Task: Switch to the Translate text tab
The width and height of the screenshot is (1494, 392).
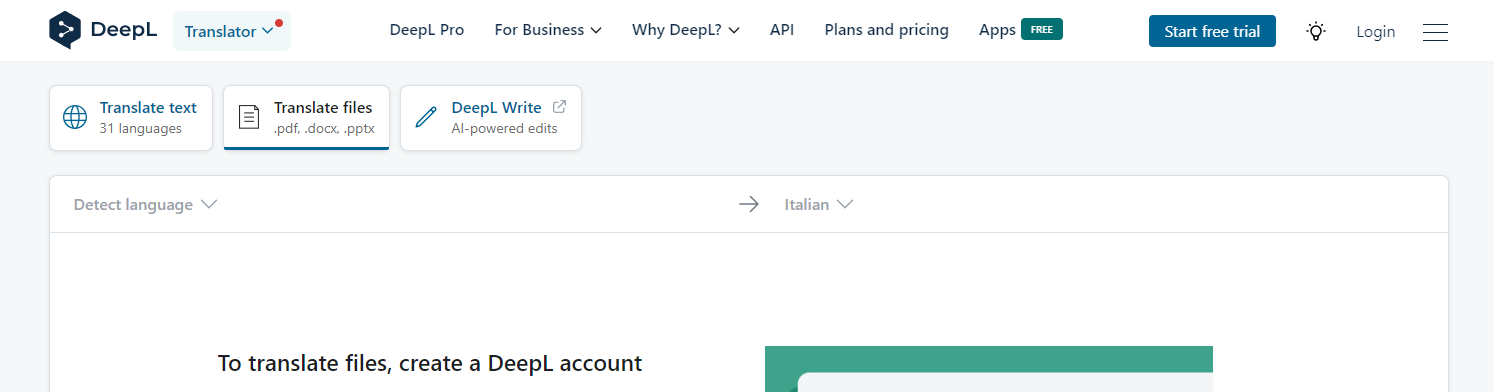Action: [131, 118]
